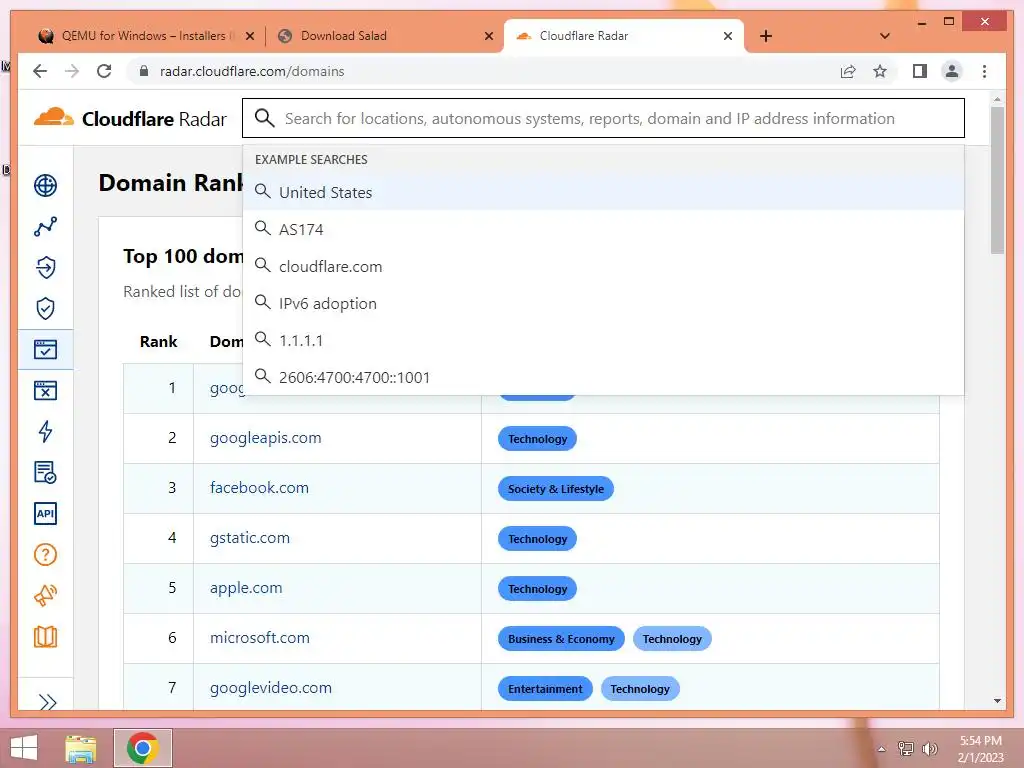Open the volume speaker tray icon
Viewport: 1024px width, 768px height.
930,749
